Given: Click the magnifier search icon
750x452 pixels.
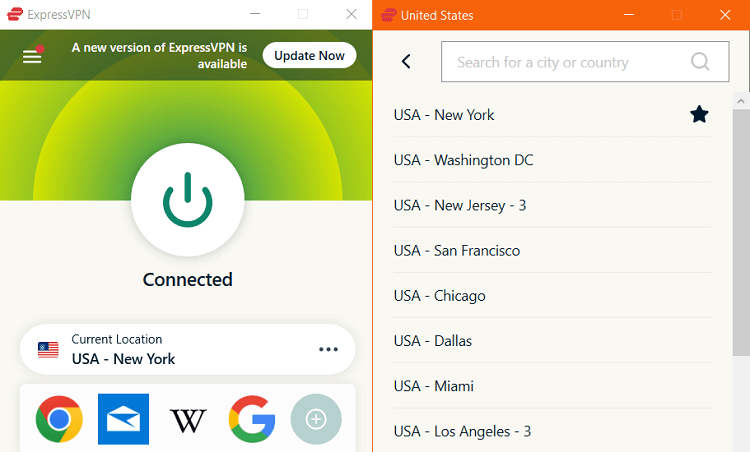Looking at the screenshot, I should coord(700,62).
